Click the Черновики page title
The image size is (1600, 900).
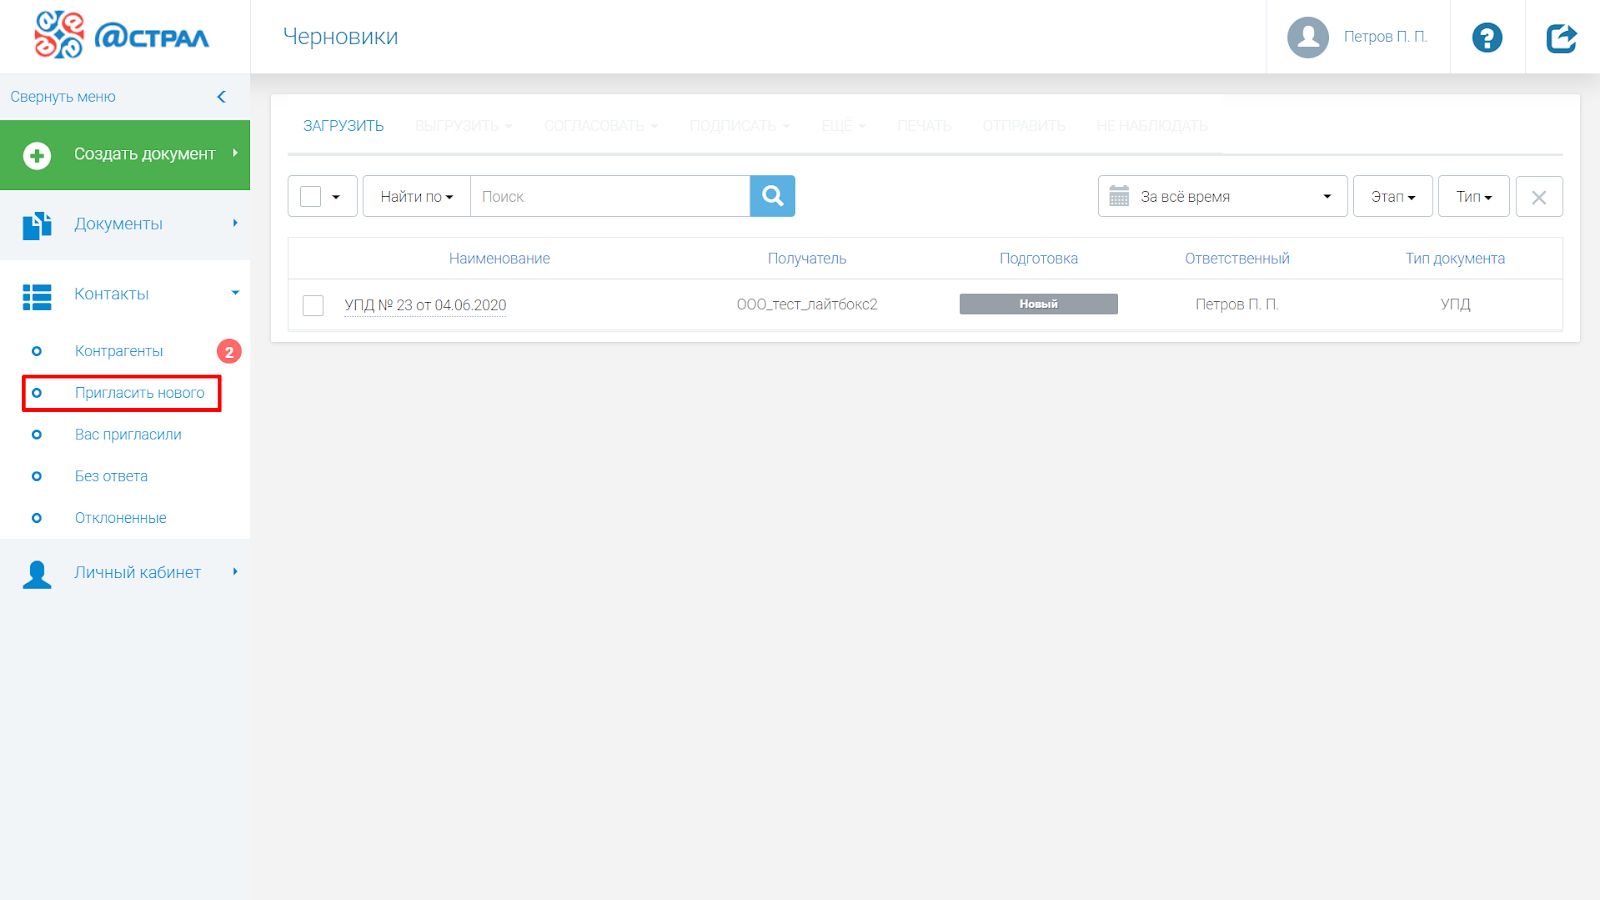pos(340,37)
